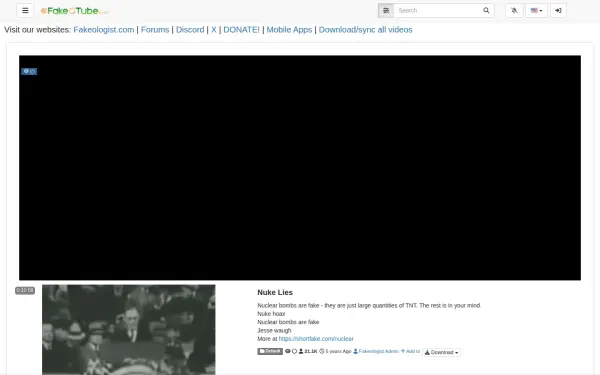Viewport: 600px width, 375px height.
Task: Open the shortfake.com/nuclear link
Action: (x=316, y=339)
